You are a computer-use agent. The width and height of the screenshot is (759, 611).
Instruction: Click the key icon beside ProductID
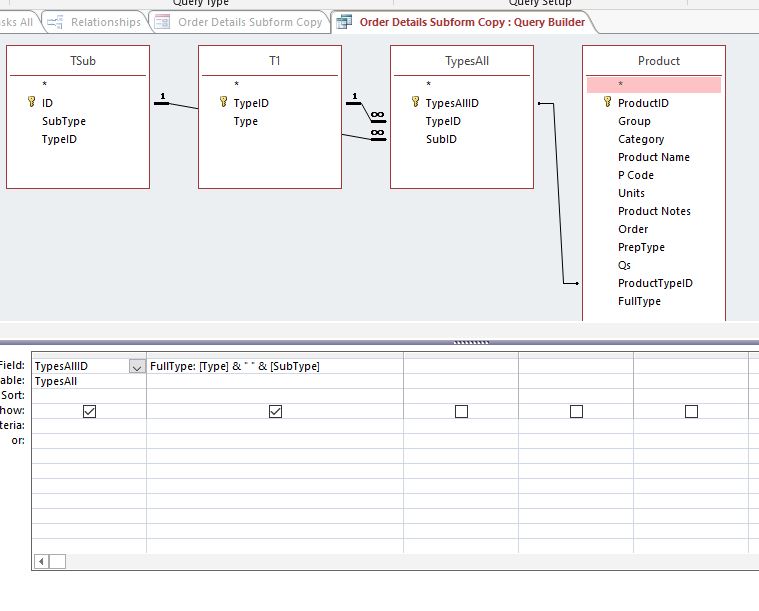tap(607, 102)
